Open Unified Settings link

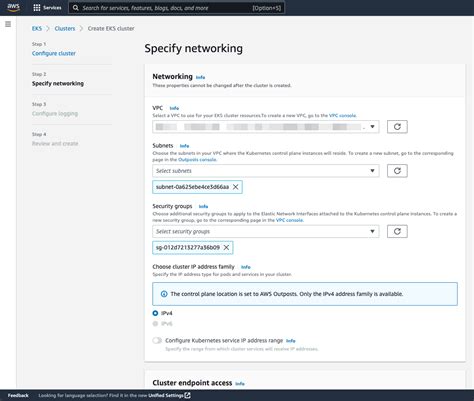pyautogui.click(x=166, y=395)
